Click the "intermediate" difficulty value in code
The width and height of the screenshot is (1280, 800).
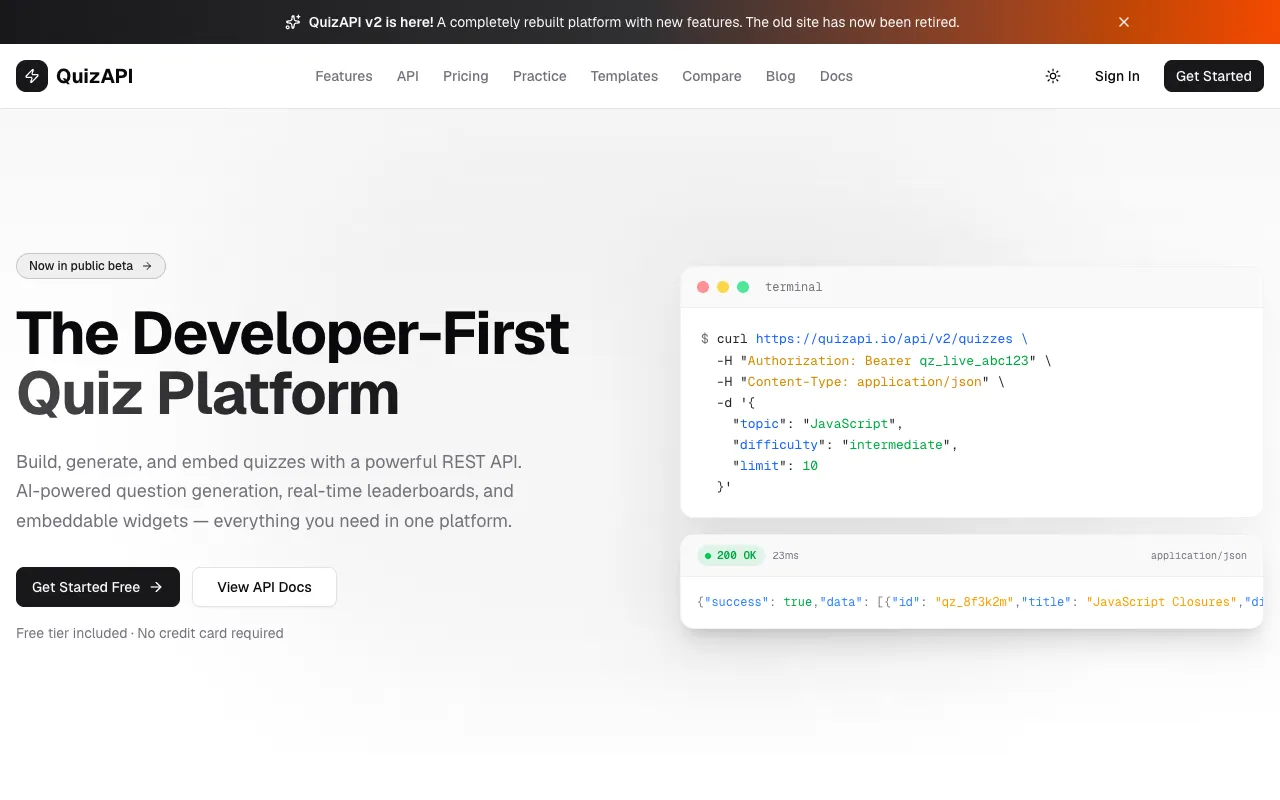coord(896,444)
